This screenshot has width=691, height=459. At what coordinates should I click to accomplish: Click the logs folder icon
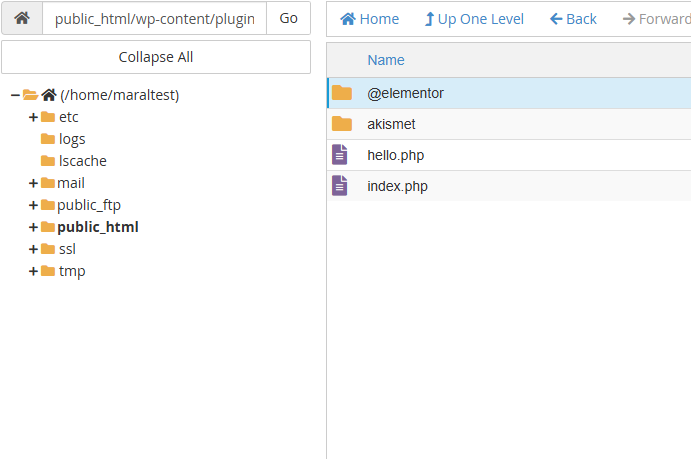48,139
